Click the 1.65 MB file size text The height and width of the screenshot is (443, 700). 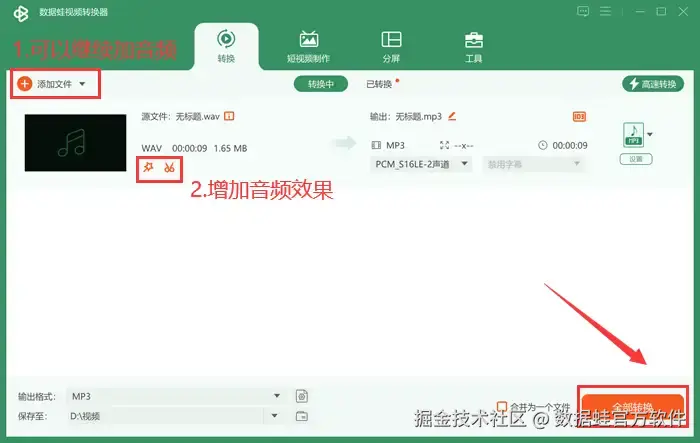(230, 148)
